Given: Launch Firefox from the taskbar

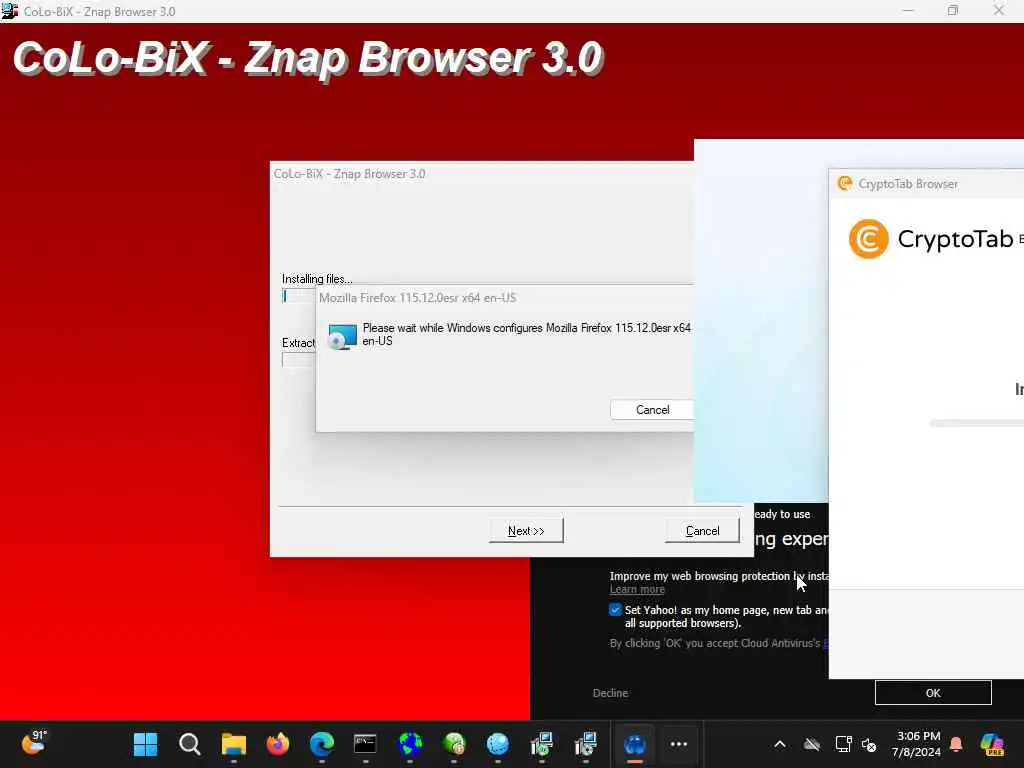Looking at the screenshot, I should [278, 744].
